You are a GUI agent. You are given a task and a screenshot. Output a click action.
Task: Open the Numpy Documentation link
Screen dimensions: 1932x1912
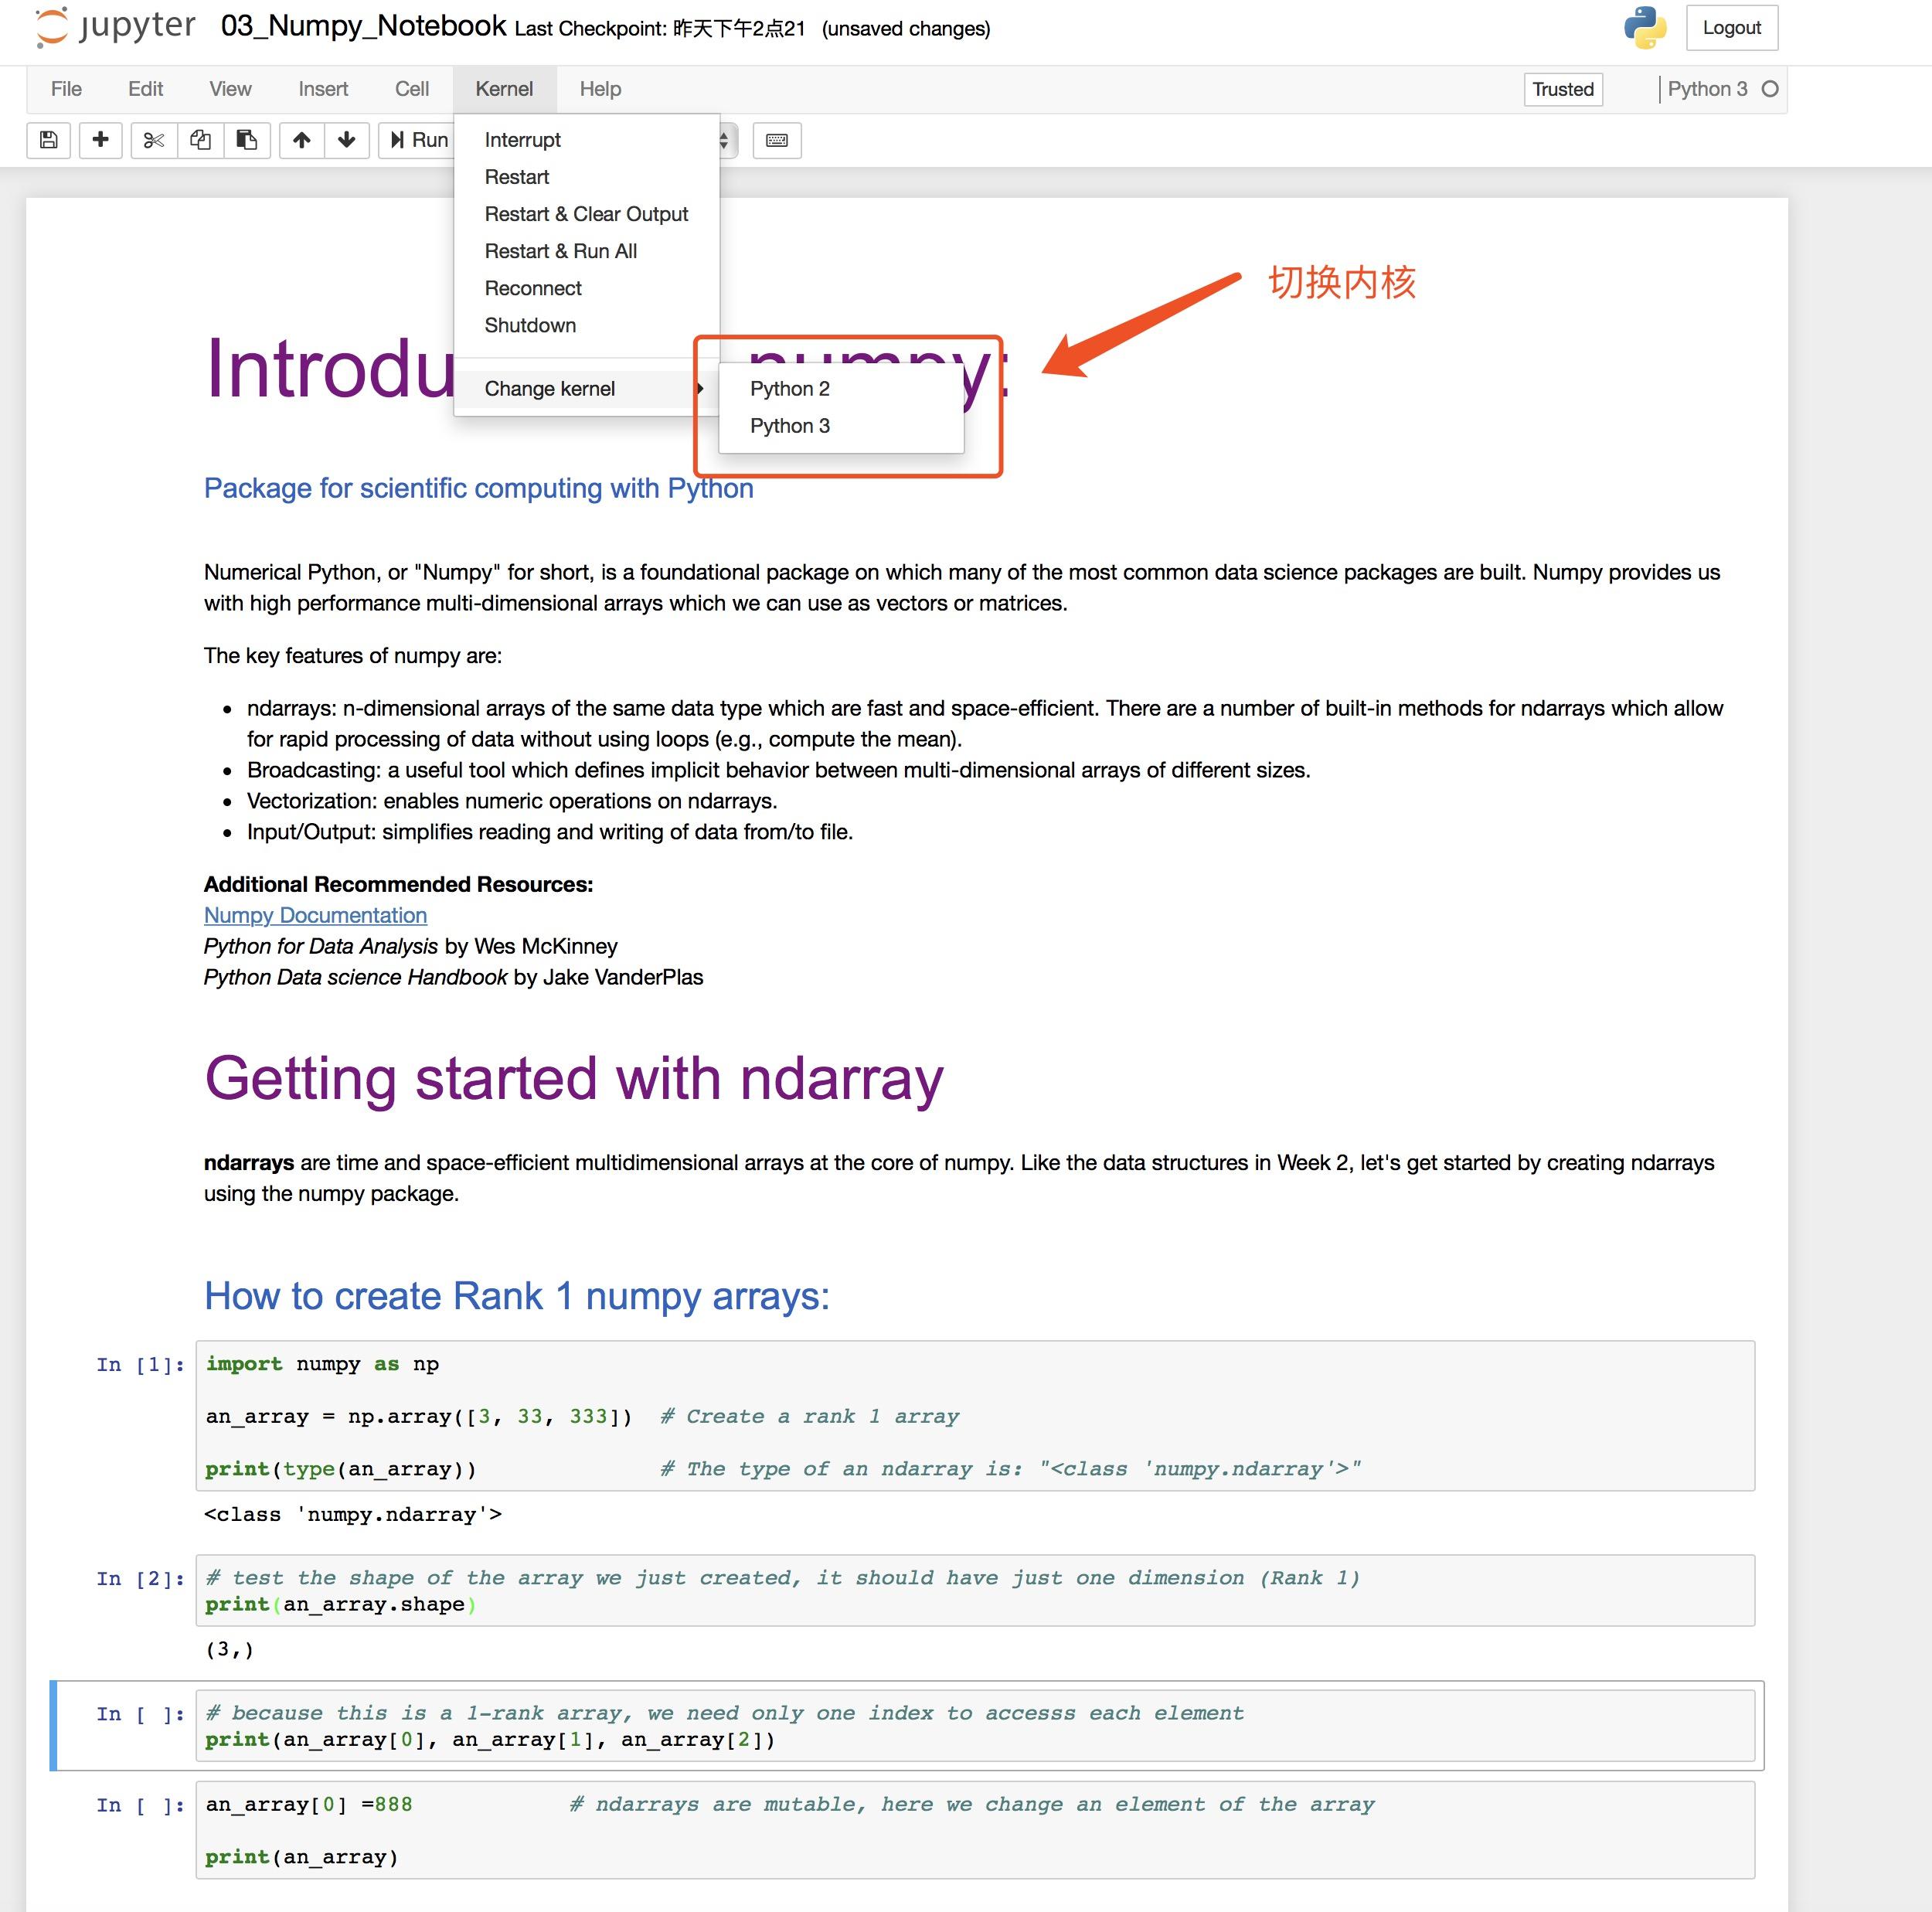pyautogui.click(x=314, y=915)
